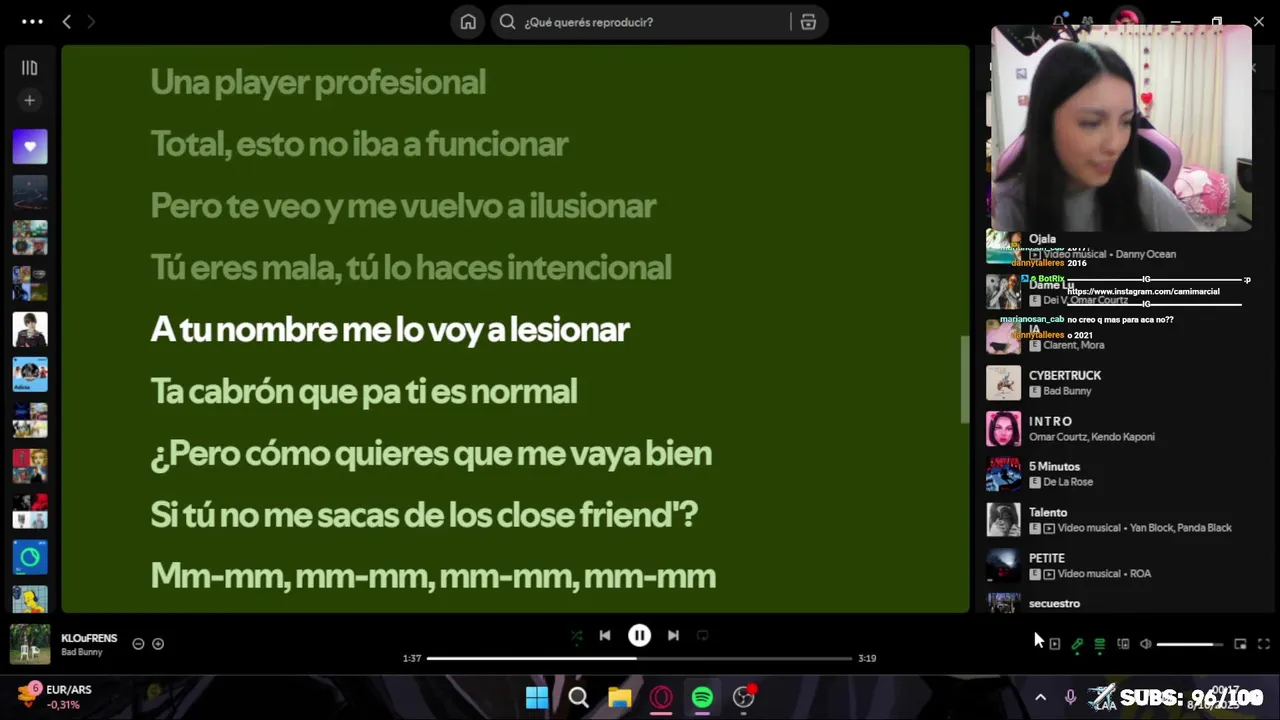Viewport: 1280px width, 720px height.
Task: Pause the current song
Action: point(639,635)
